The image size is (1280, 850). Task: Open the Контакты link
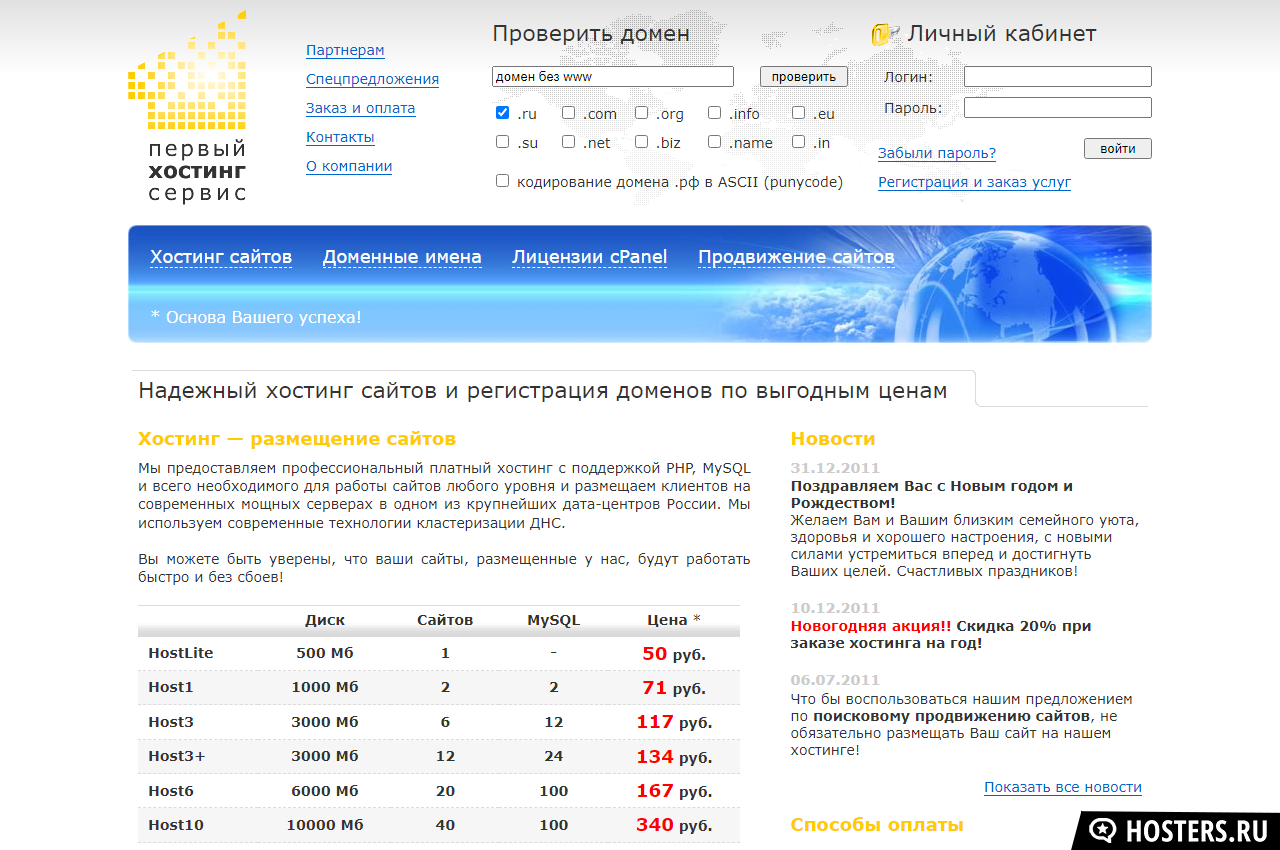coord(340,137)
